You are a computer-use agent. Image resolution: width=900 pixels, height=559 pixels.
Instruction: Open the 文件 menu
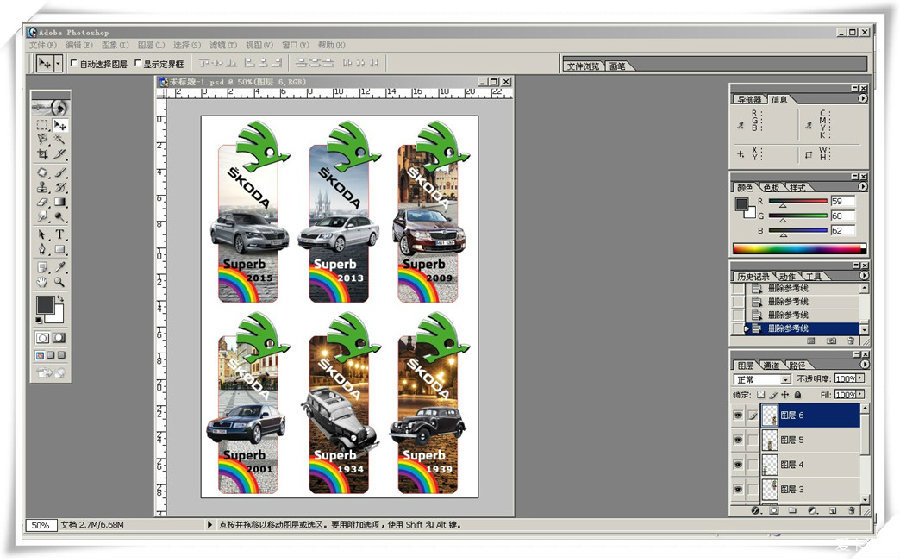[42, 45]
